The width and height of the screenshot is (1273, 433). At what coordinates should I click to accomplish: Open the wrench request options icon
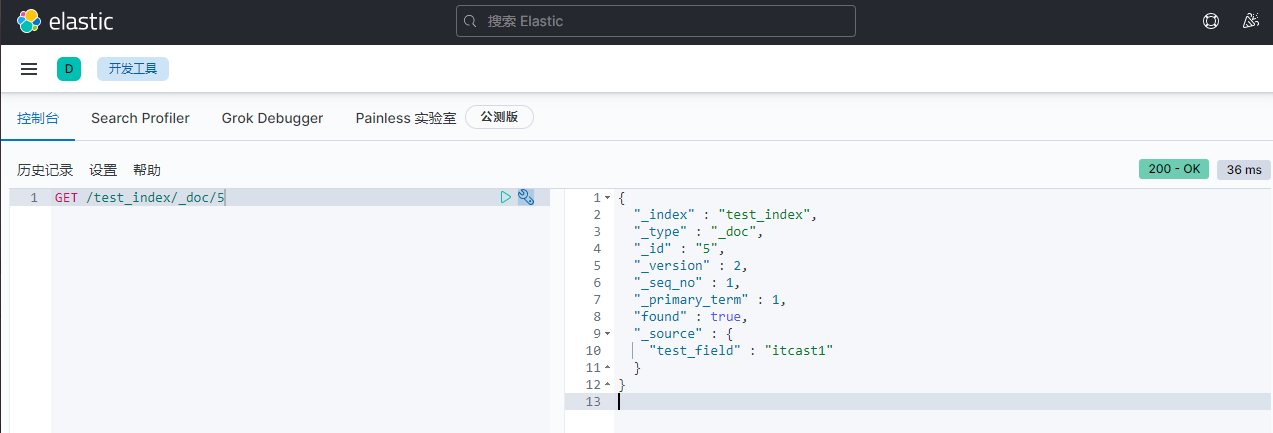pos(526,198)
